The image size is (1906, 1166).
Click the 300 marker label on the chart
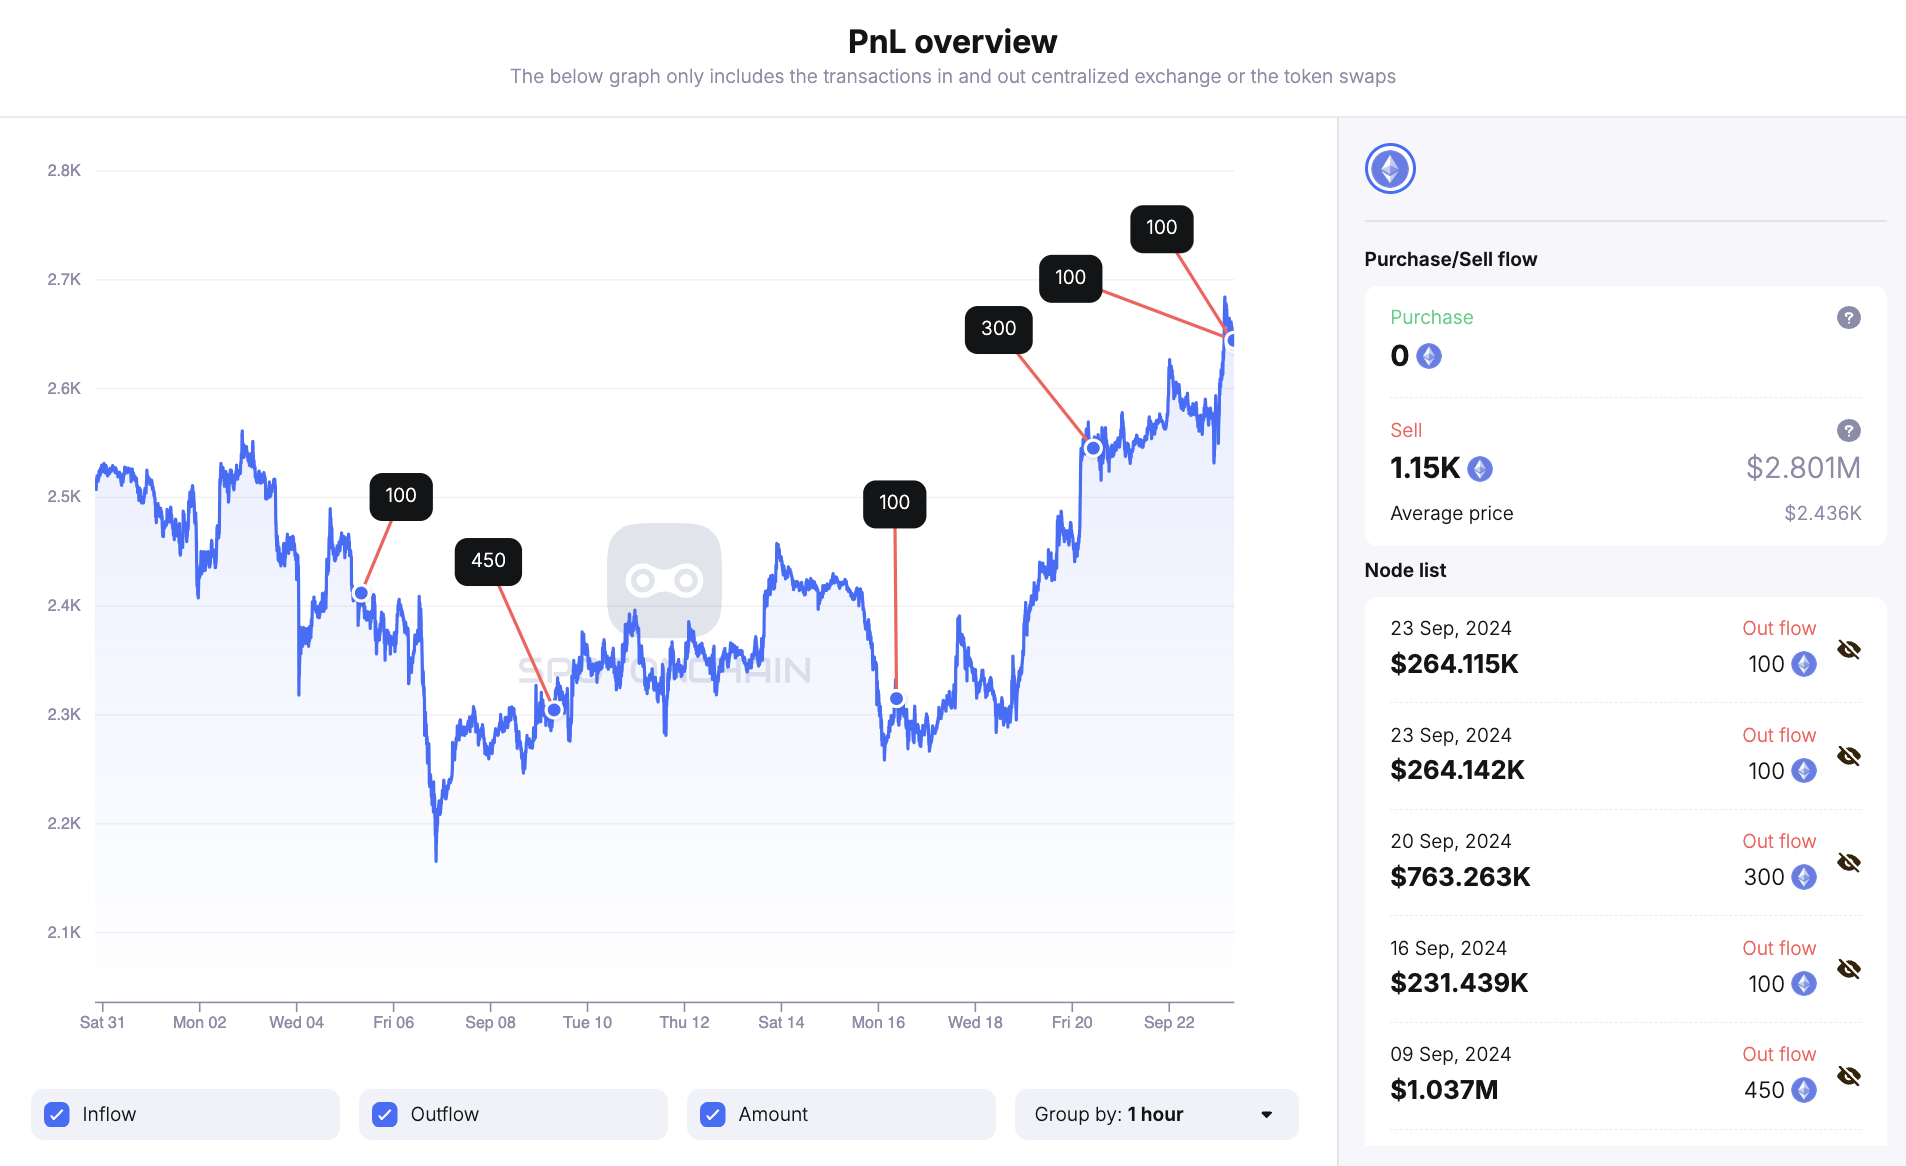[998, 329]
